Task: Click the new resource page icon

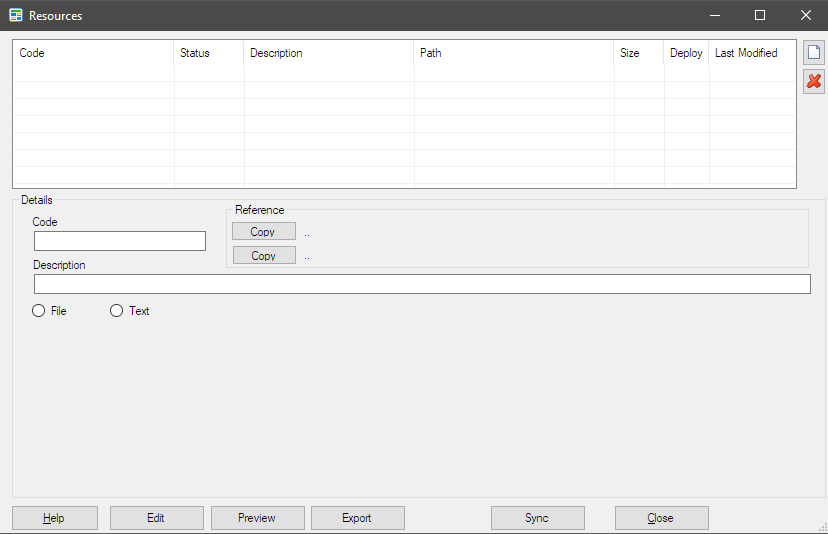Action: pos(814,53)
